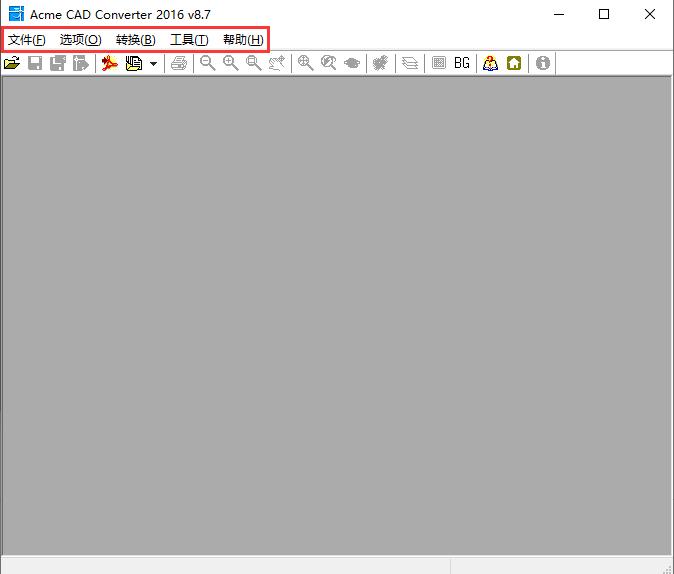The width and height of the screenshot is (674, 574).
Task: Open the batch convert files icon
Action: click(x=134, y=63)
